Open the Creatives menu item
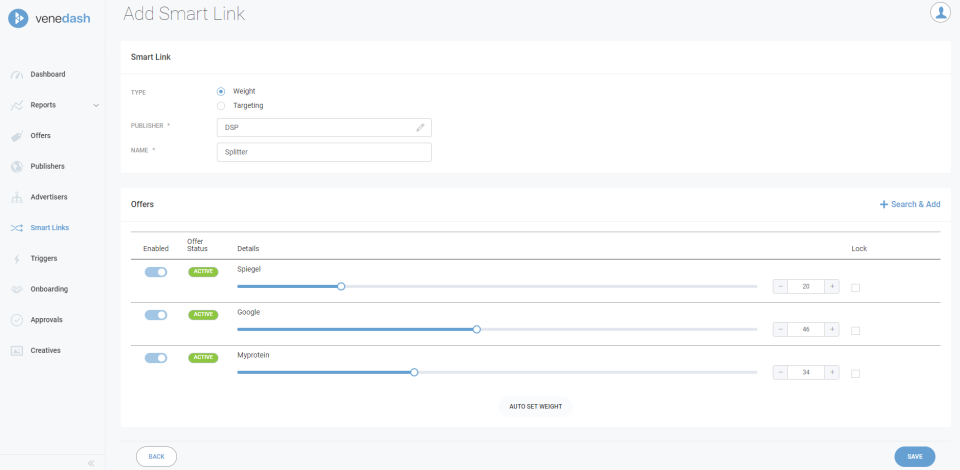Viewport: 960px width, 470px height. coord(45,351)
